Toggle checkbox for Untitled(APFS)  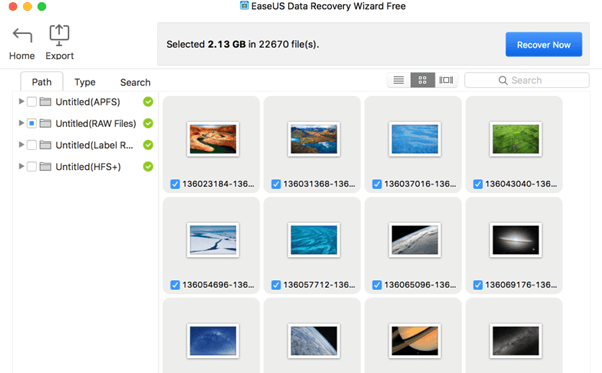32,102
